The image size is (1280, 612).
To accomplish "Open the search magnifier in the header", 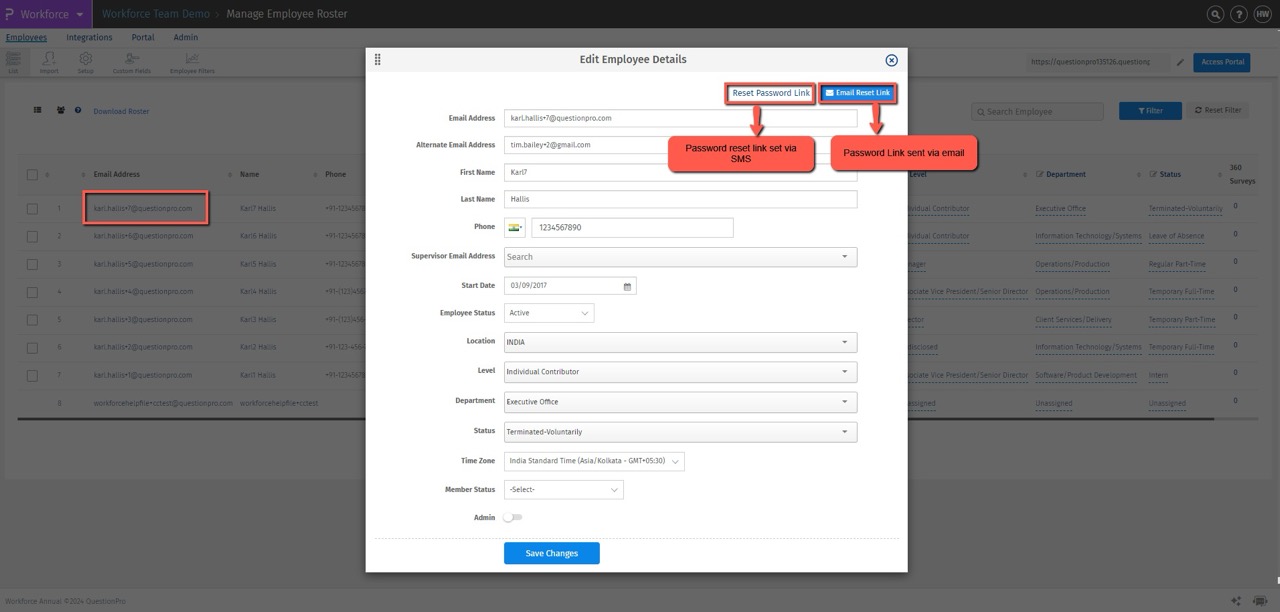I will tap(1215, 14).
